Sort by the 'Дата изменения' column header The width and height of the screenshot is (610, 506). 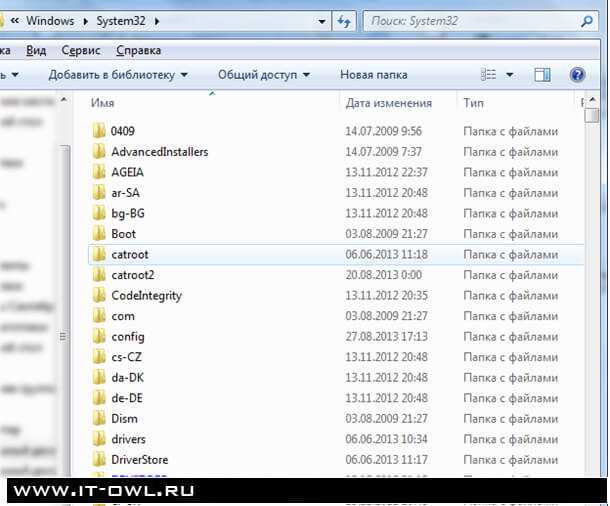(388, 103)
